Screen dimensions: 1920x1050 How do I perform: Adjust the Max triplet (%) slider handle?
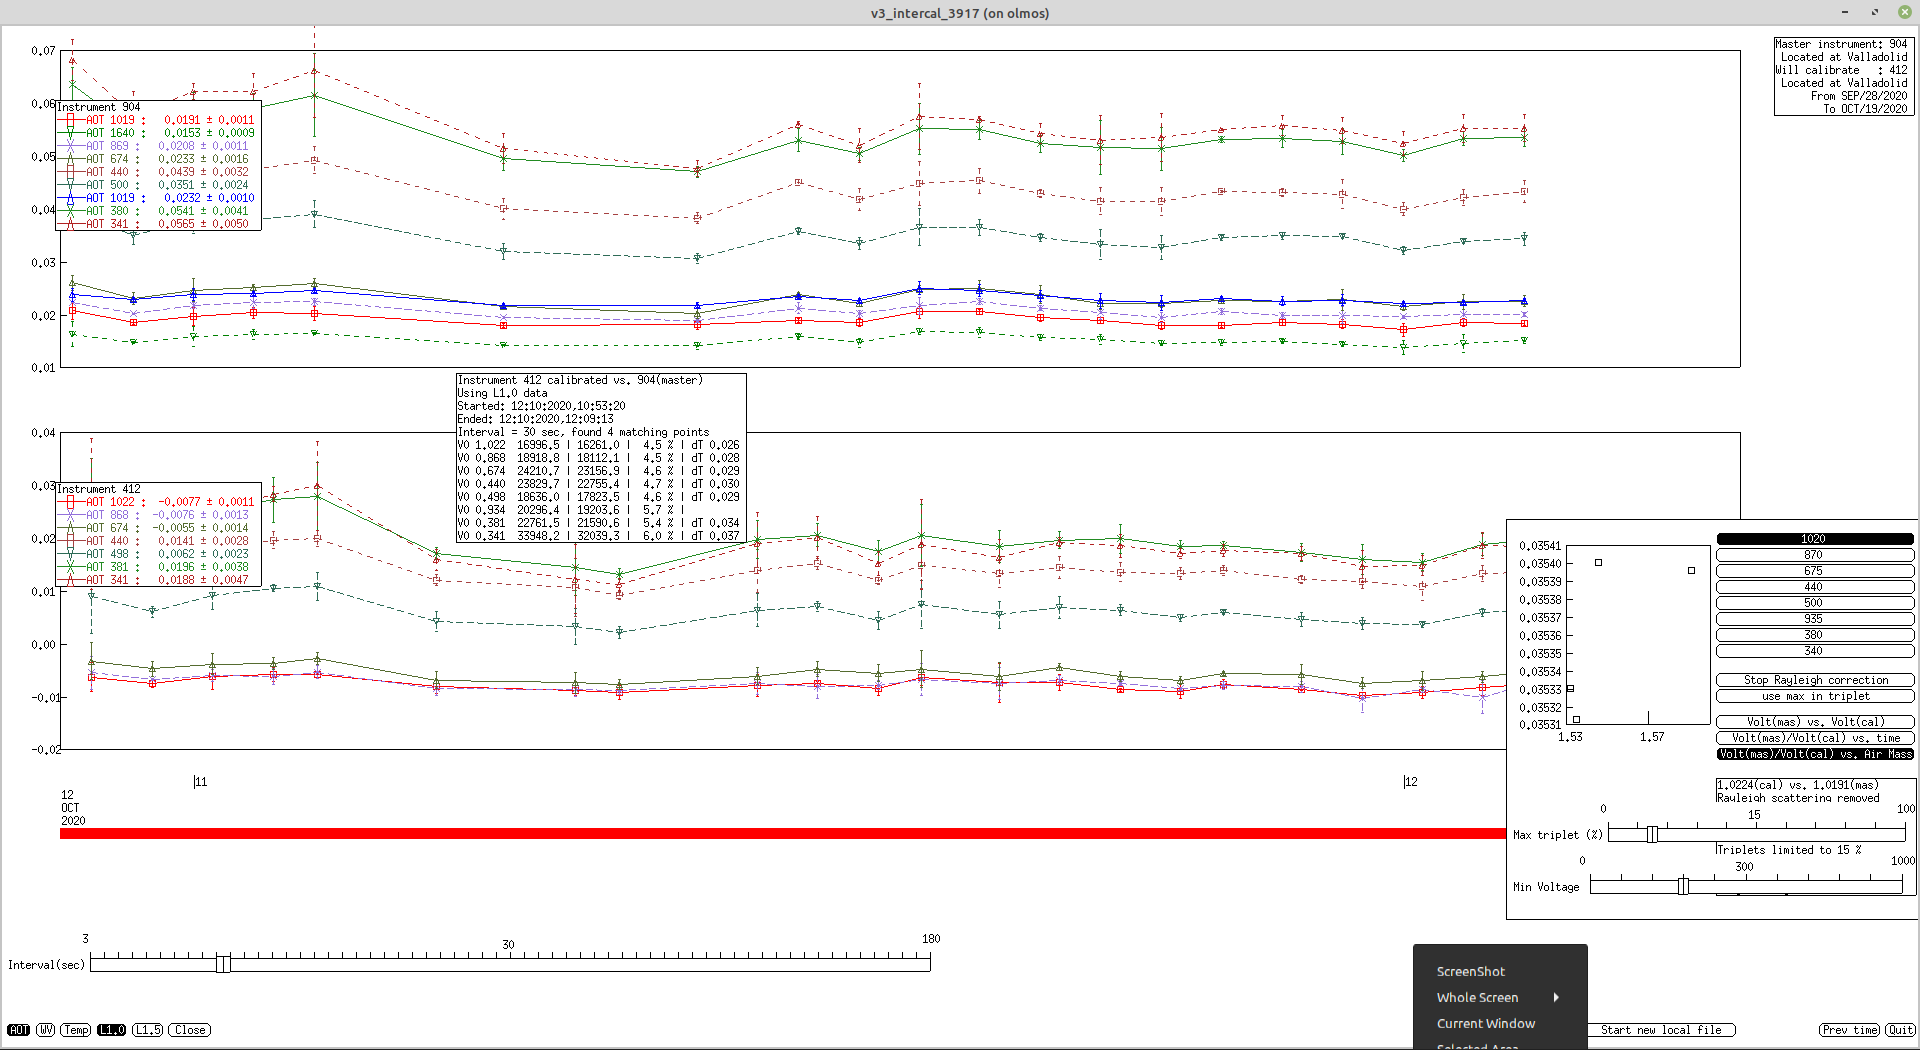point(1652,834)
